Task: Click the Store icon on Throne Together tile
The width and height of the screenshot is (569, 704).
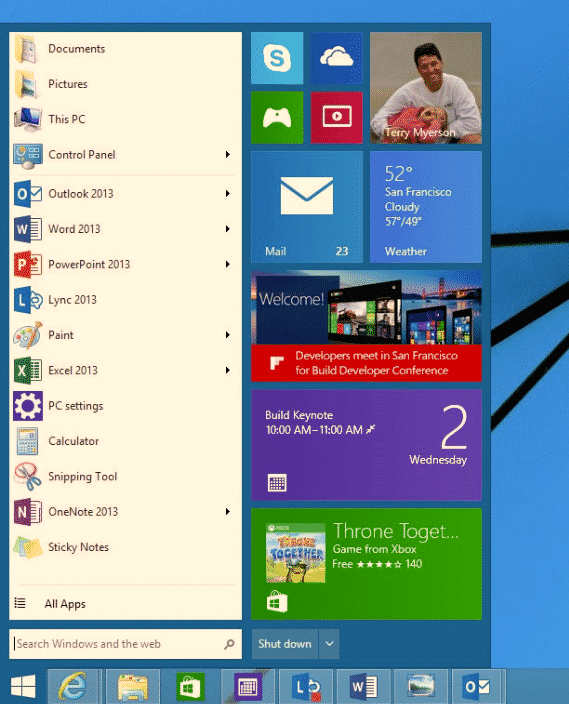Action: (x=277, y=601)
